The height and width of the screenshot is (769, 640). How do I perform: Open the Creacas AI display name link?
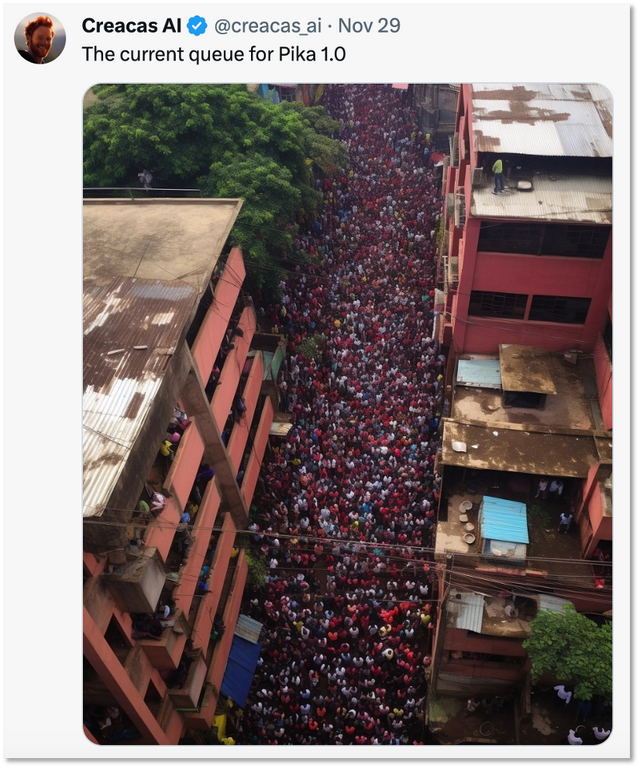131,26
